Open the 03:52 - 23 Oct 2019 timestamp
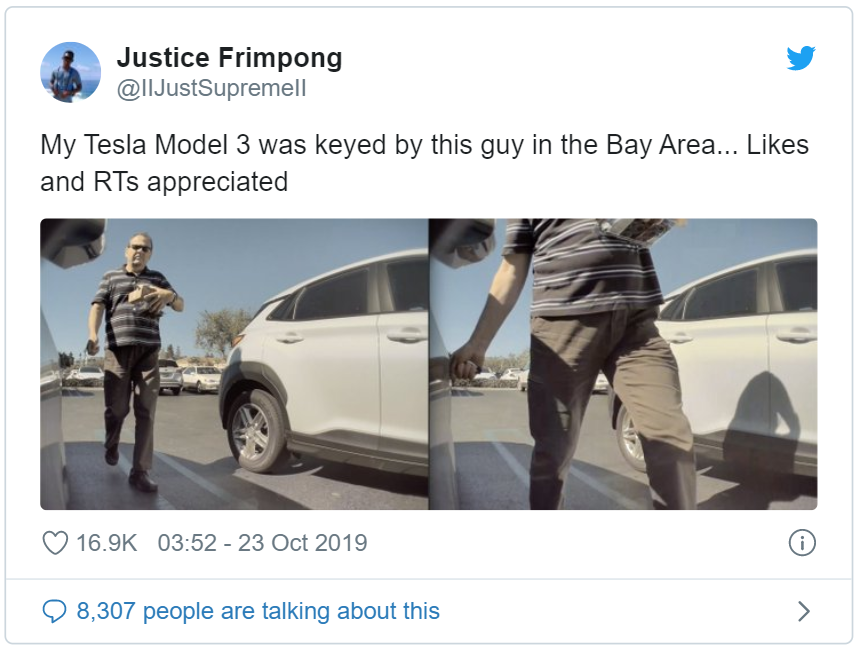The image size is (861, 651). (262, 543)
